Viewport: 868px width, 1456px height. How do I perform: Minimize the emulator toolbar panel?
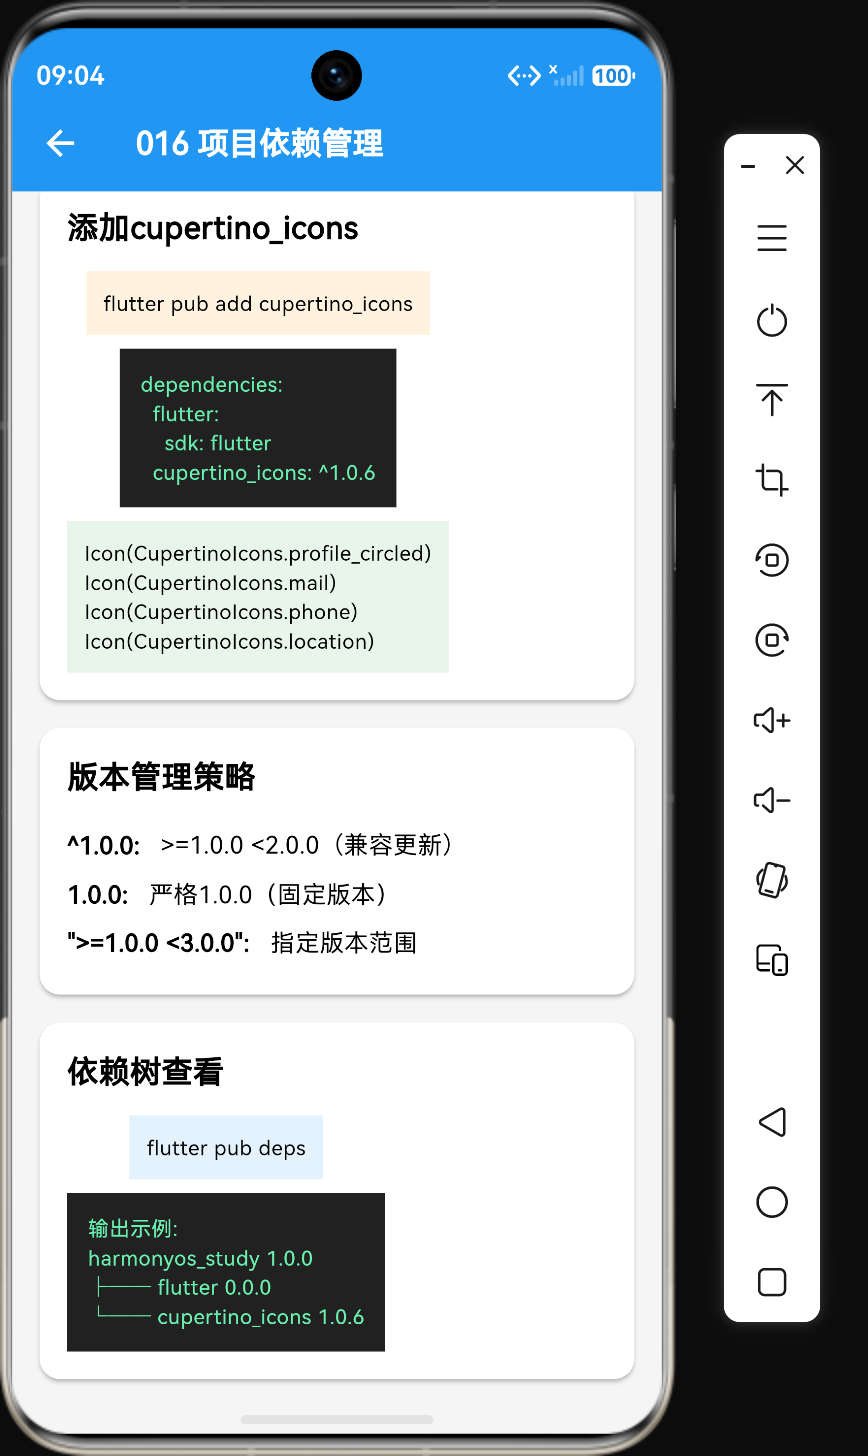(x=748, y=166)
